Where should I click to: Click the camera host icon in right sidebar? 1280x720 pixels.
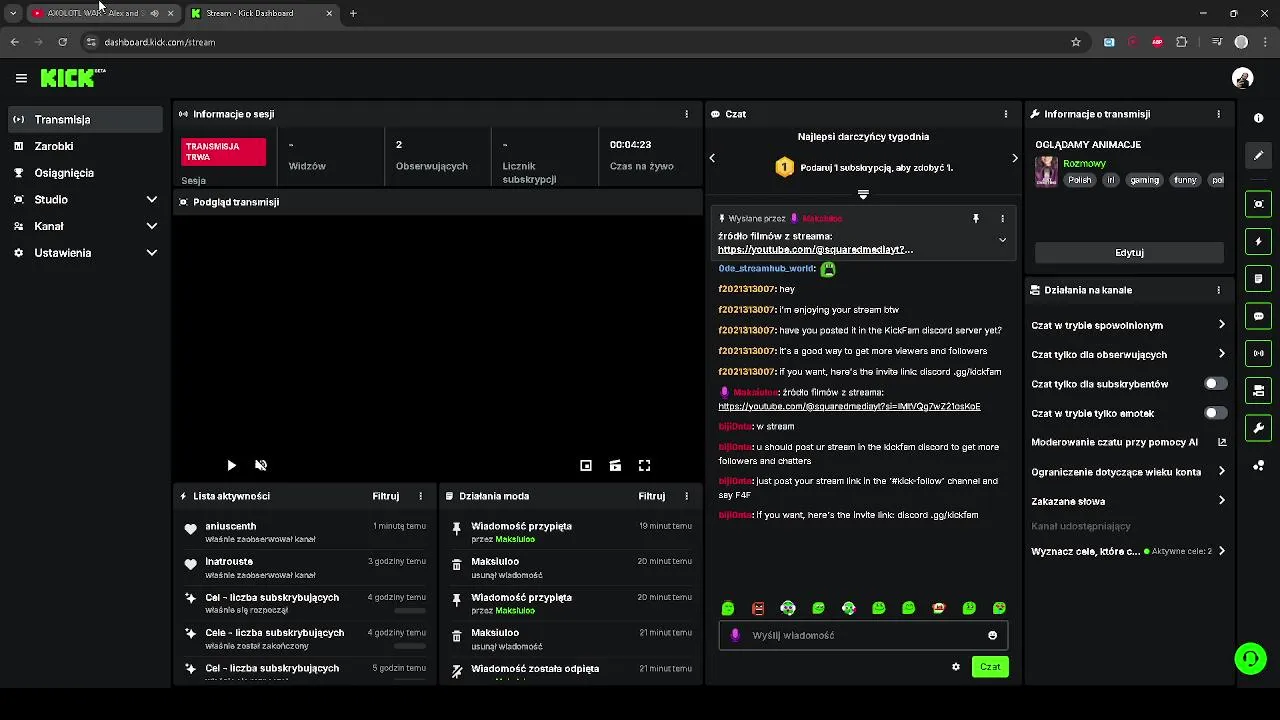pyautogui.click(x=1258, y=391)
